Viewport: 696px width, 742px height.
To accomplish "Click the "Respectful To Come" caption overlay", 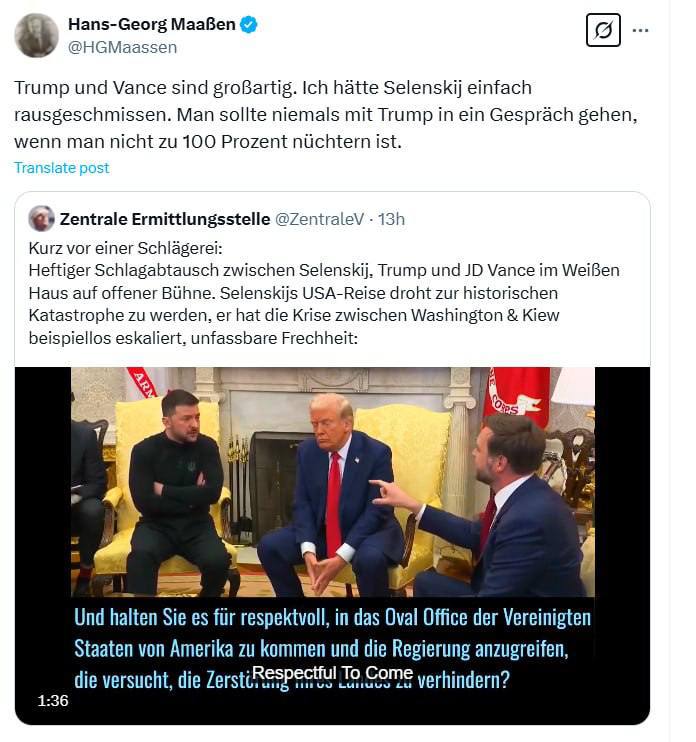I will (332, 673).
